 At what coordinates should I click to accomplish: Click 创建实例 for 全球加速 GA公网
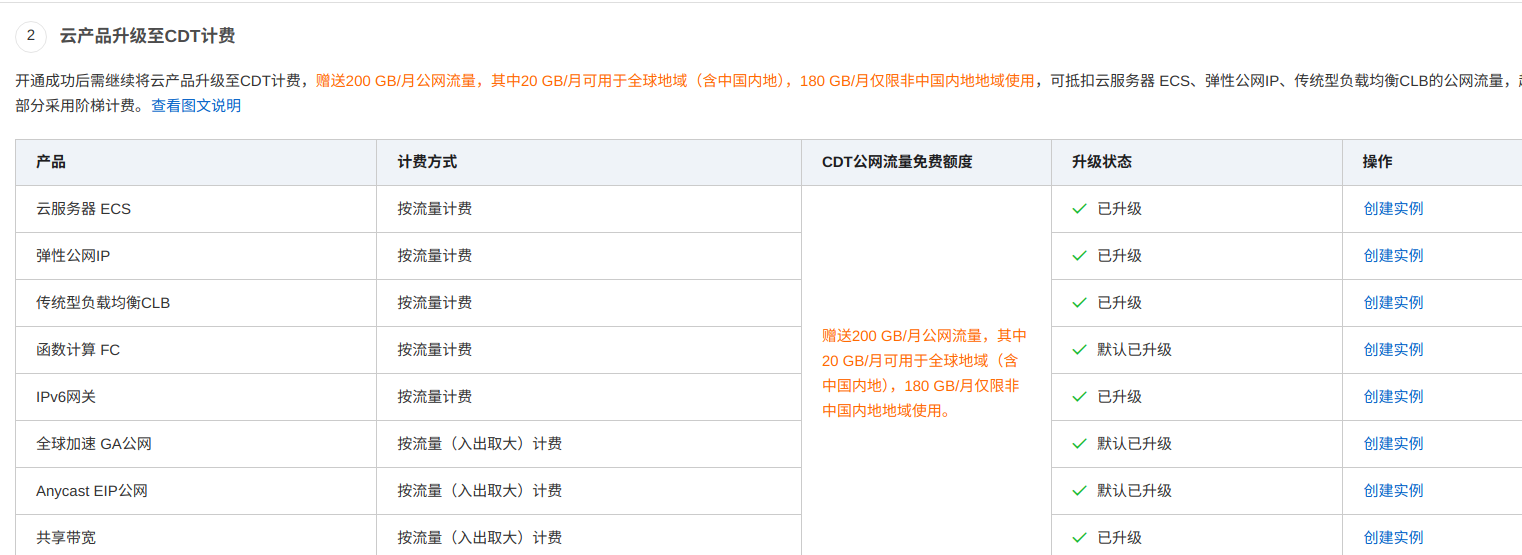click(1393, 444)
